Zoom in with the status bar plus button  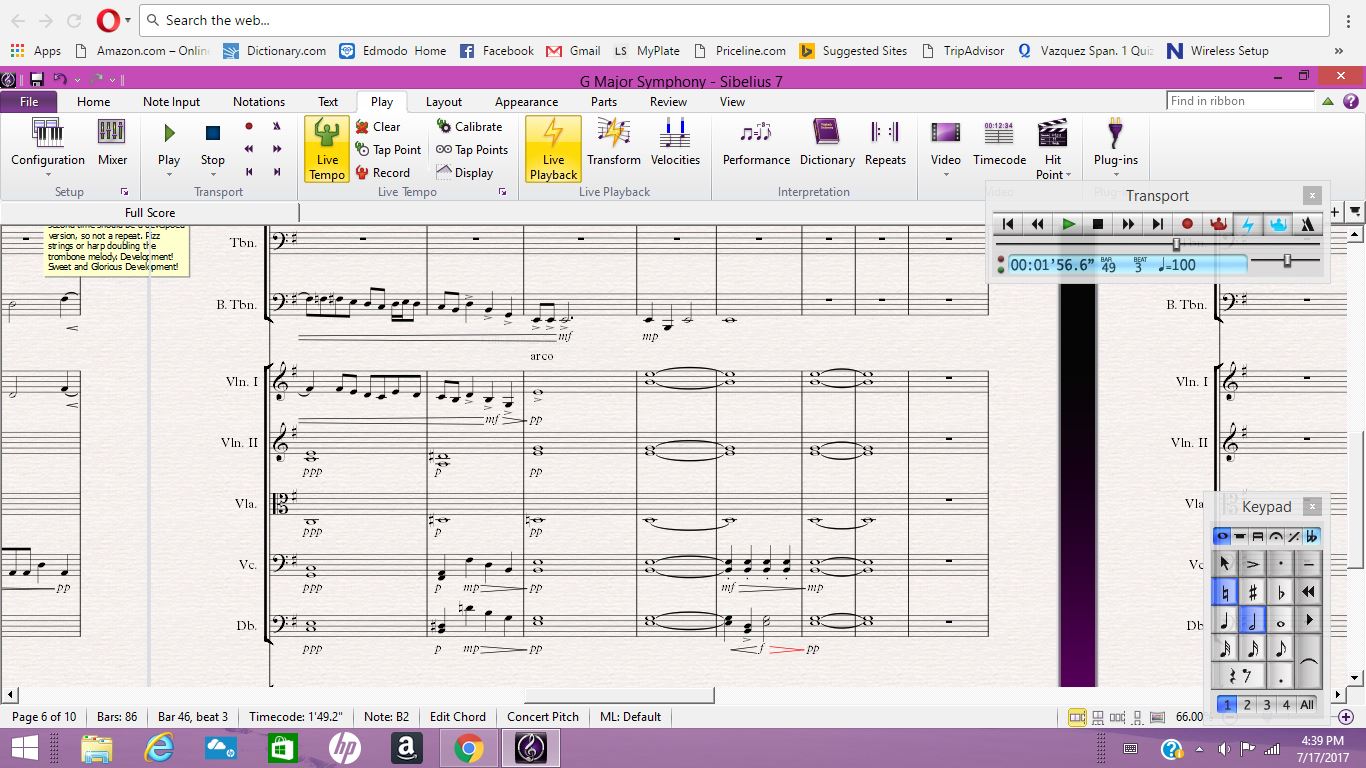click(x=1345, y=717)
